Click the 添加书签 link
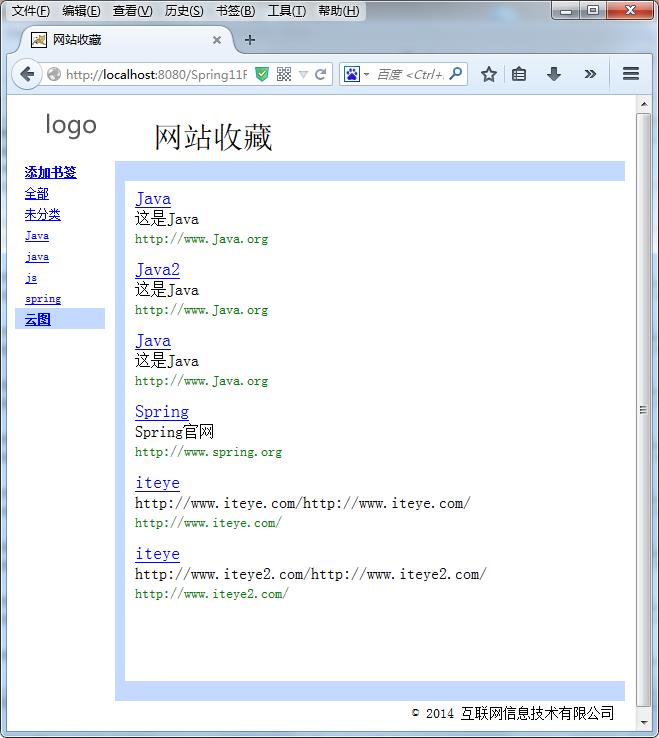The width and height of the screenshot is (659, 738). 50,172
